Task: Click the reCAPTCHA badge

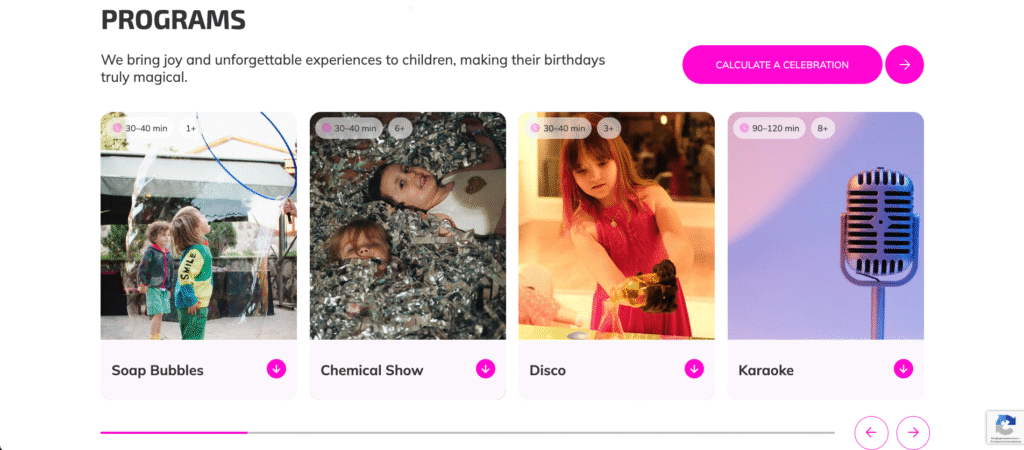Action: click(1005, 427)
